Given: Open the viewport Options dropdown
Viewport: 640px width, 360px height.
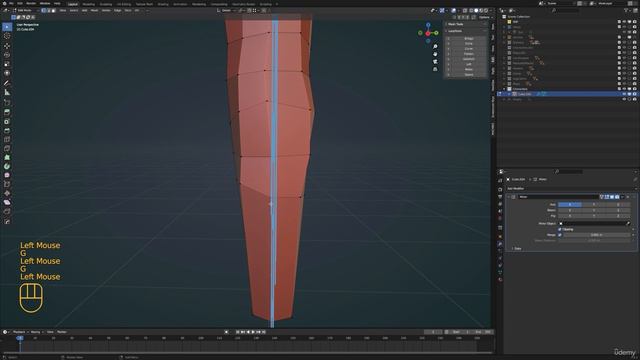Looking at the screenshot, I should coord(485,18).
